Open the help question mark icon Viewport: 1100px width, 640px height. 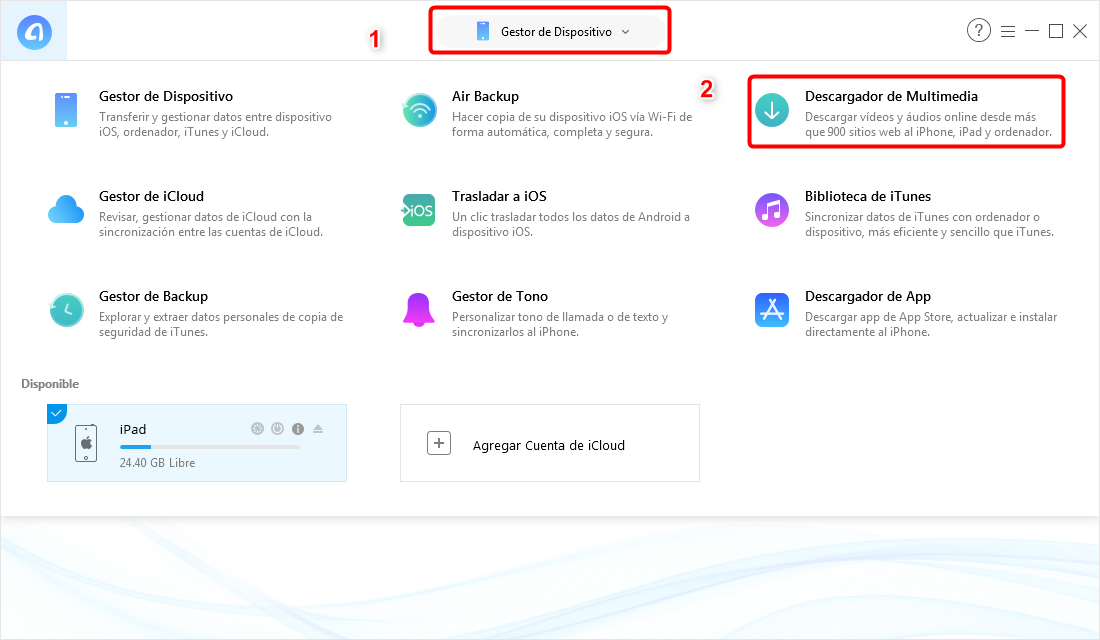(979, 30)
